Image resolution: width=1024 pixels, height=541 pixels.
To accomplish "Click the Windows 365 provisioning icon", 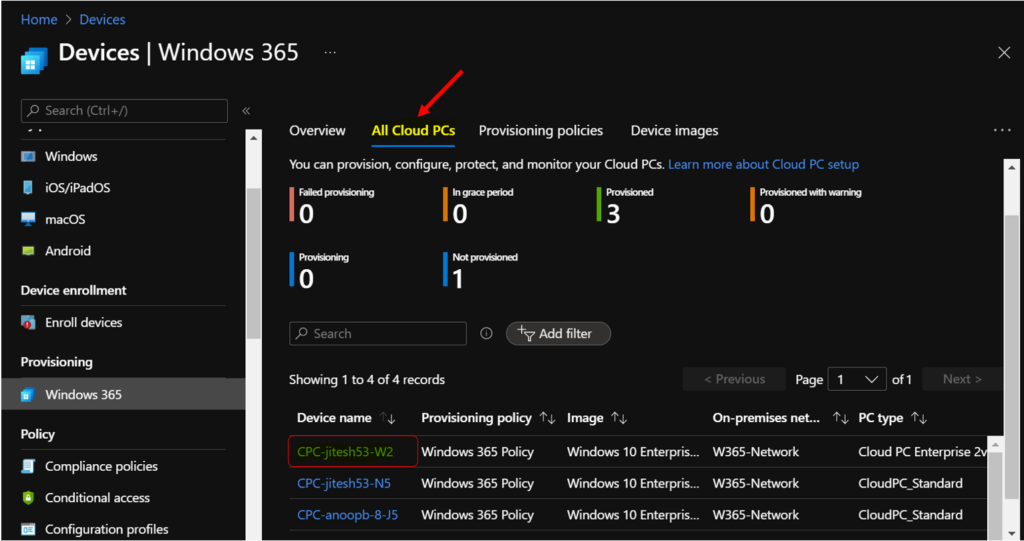I will (x=28, y=395).
